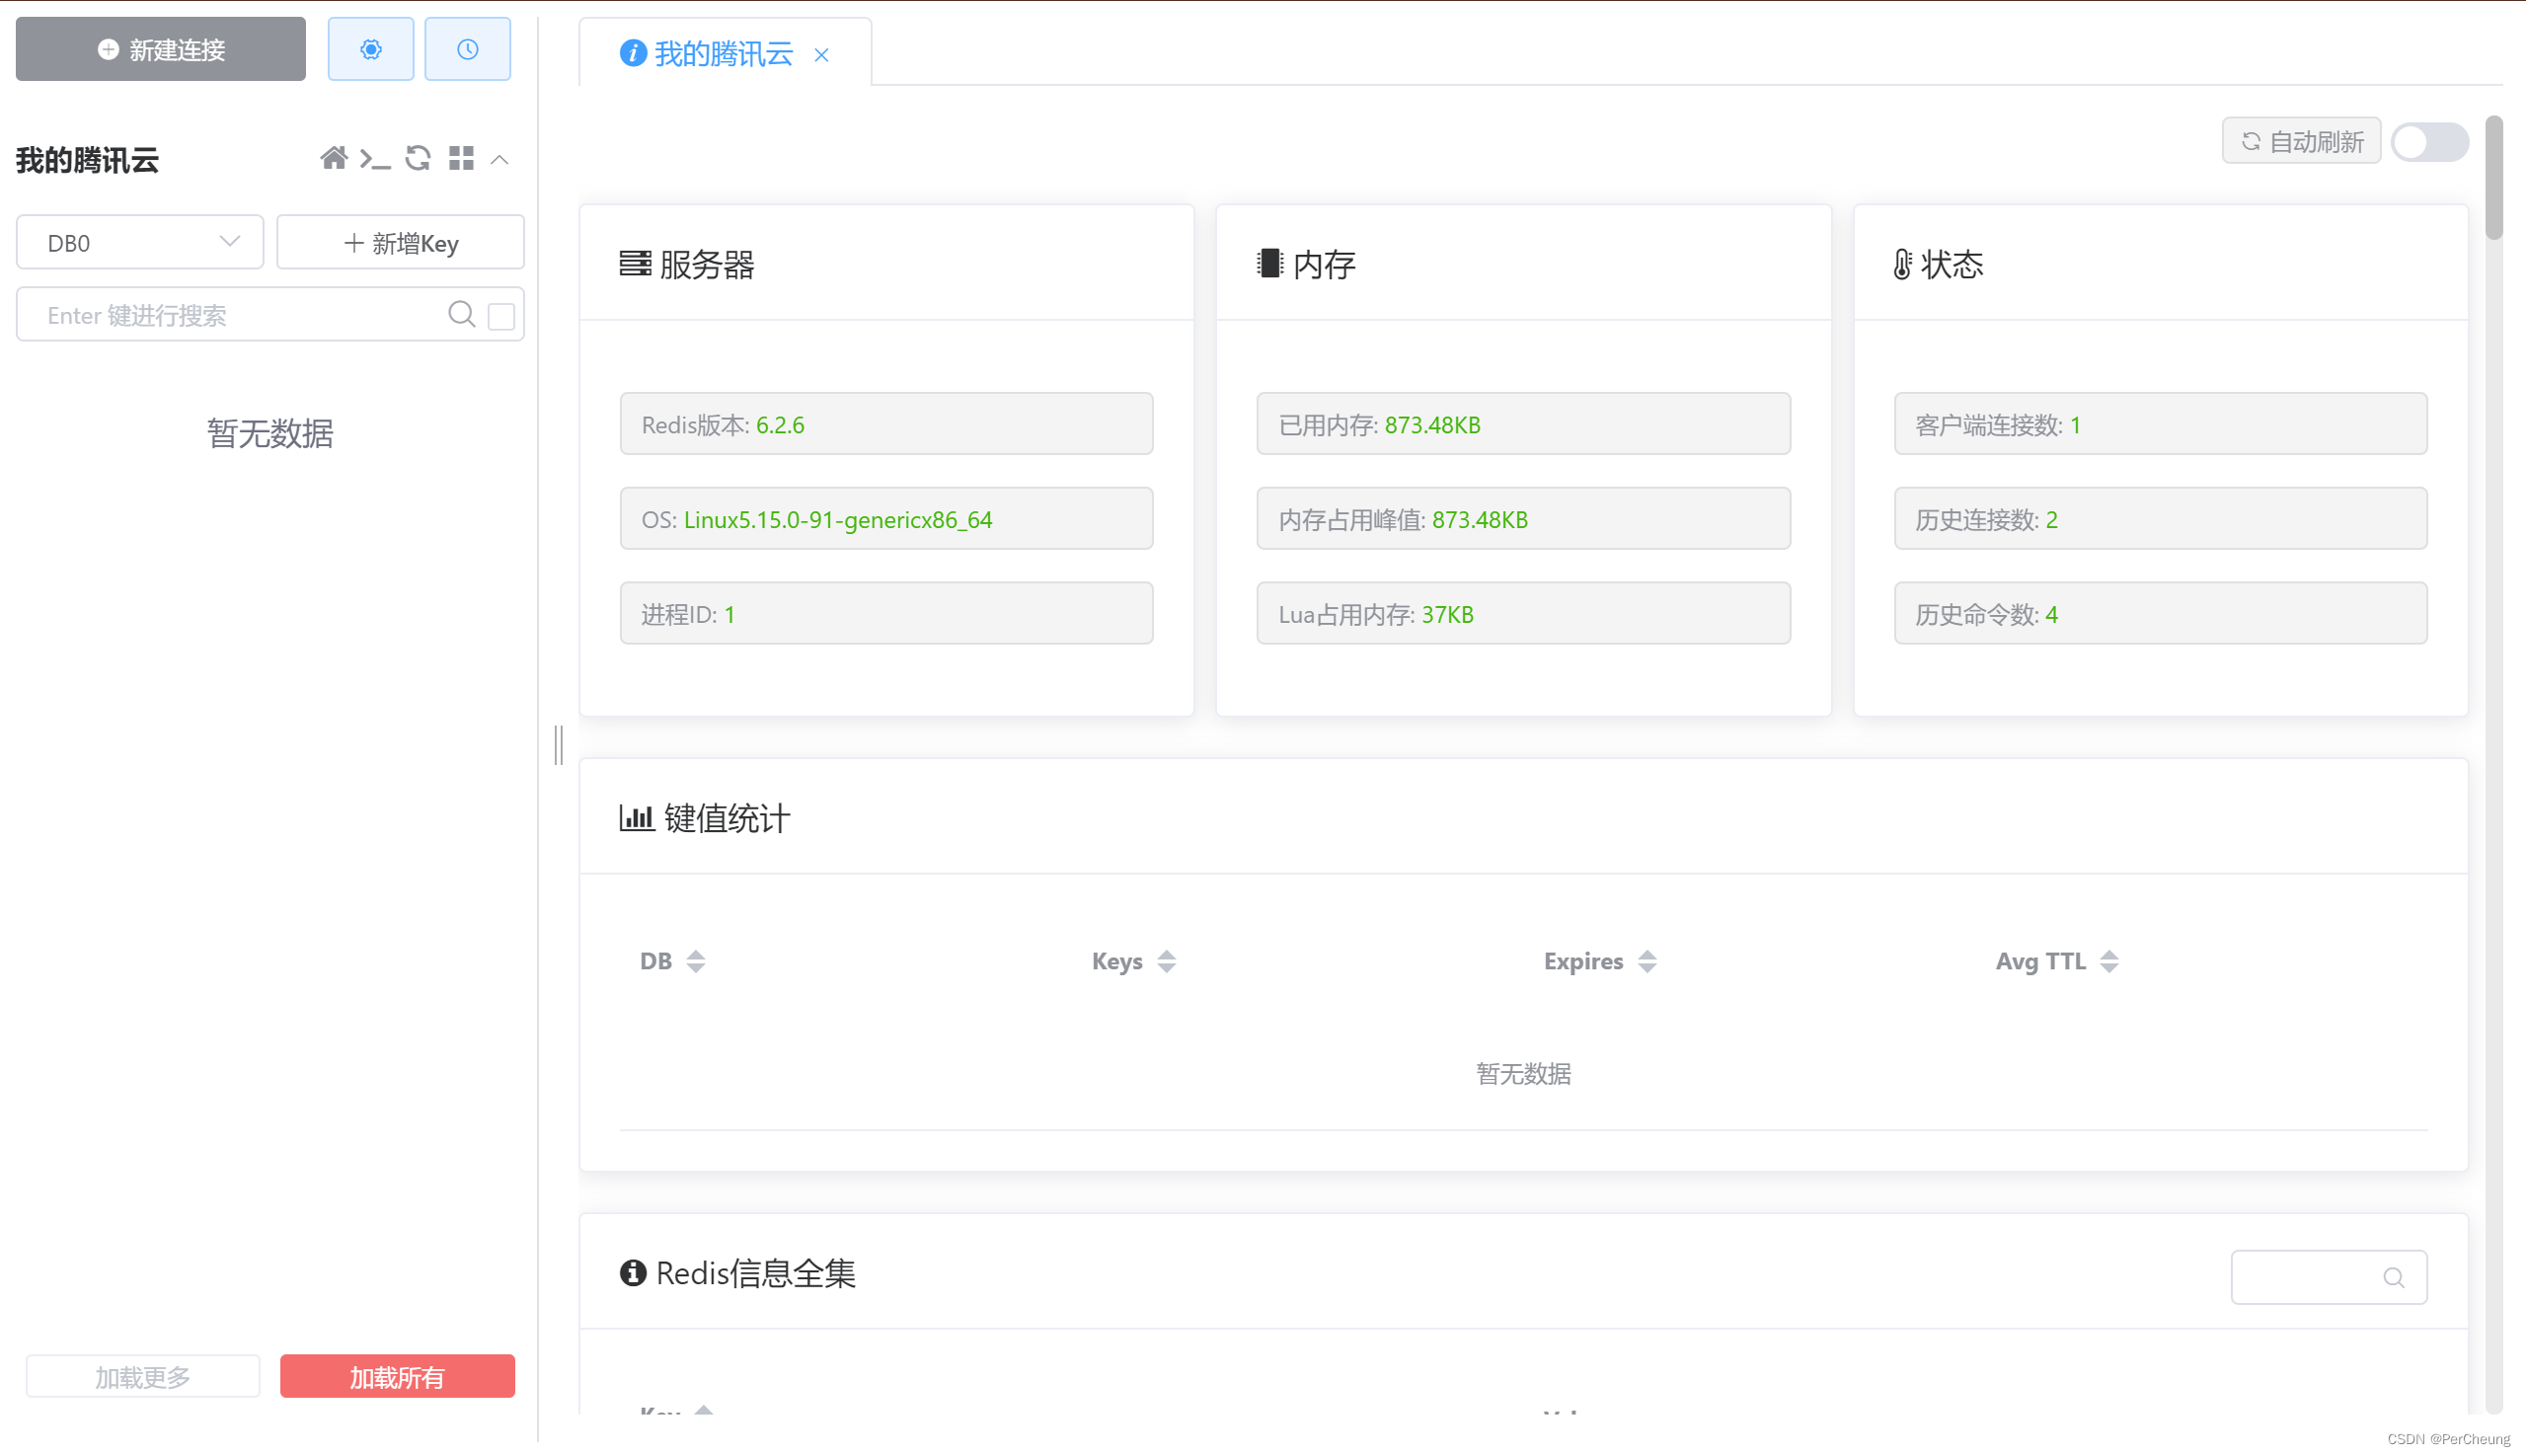Collapse the 我的腾讯云 connection panel
Screen dimensions: 2526x1456
500,159
